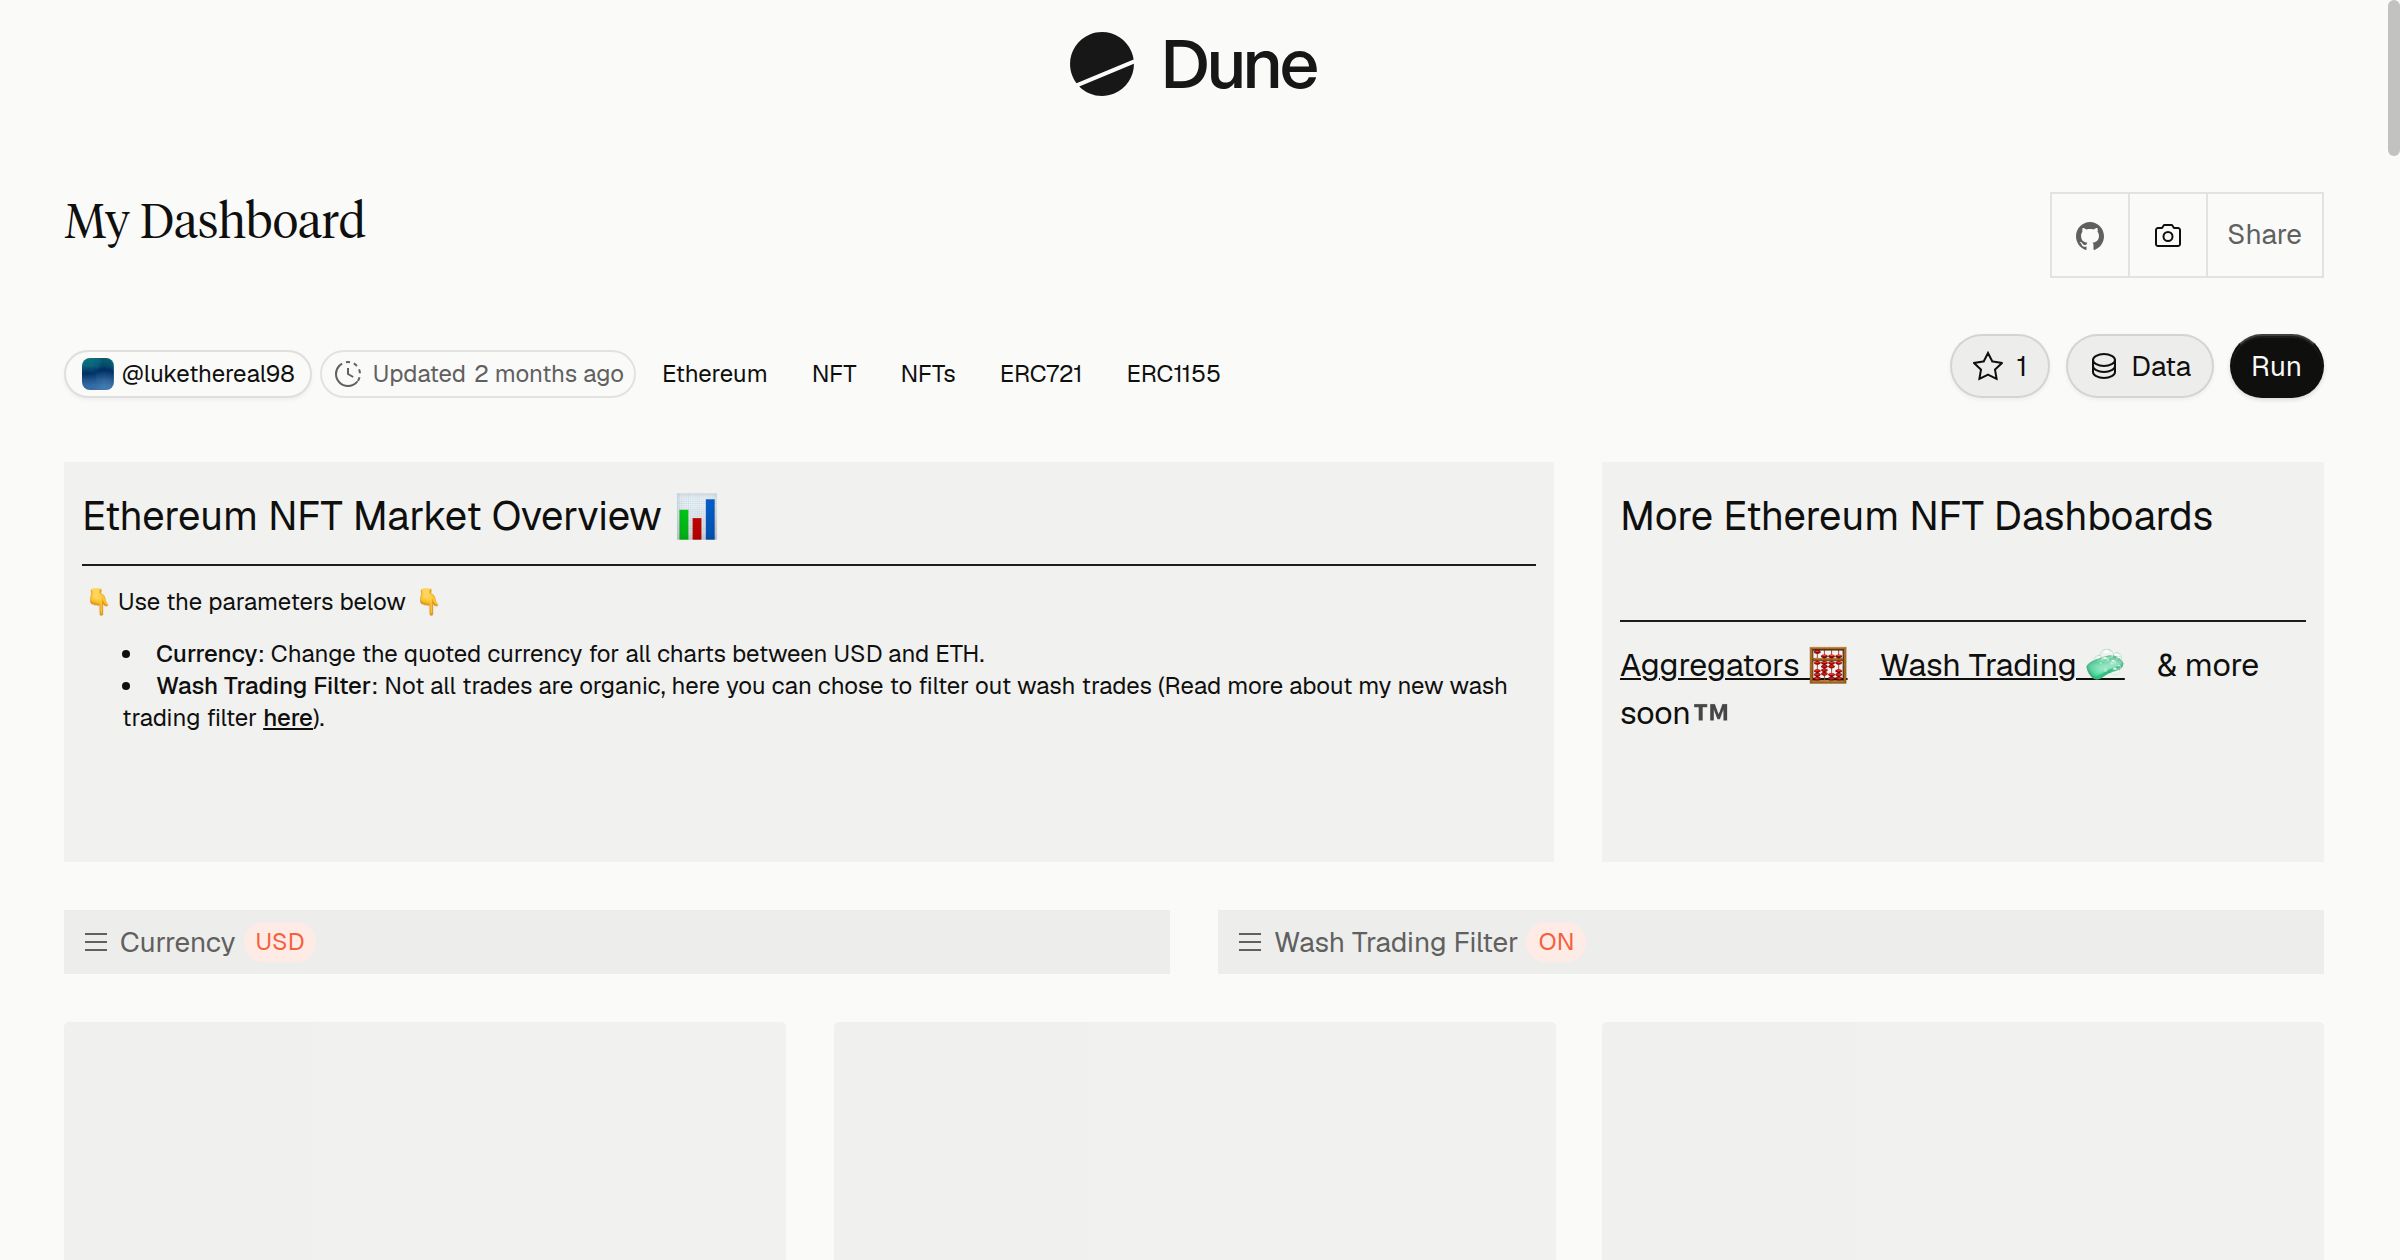Viewport: 2400px width, 1260px height.
Task: Take a dashboard screenshot with camera icon
Action: point(2167,235)
